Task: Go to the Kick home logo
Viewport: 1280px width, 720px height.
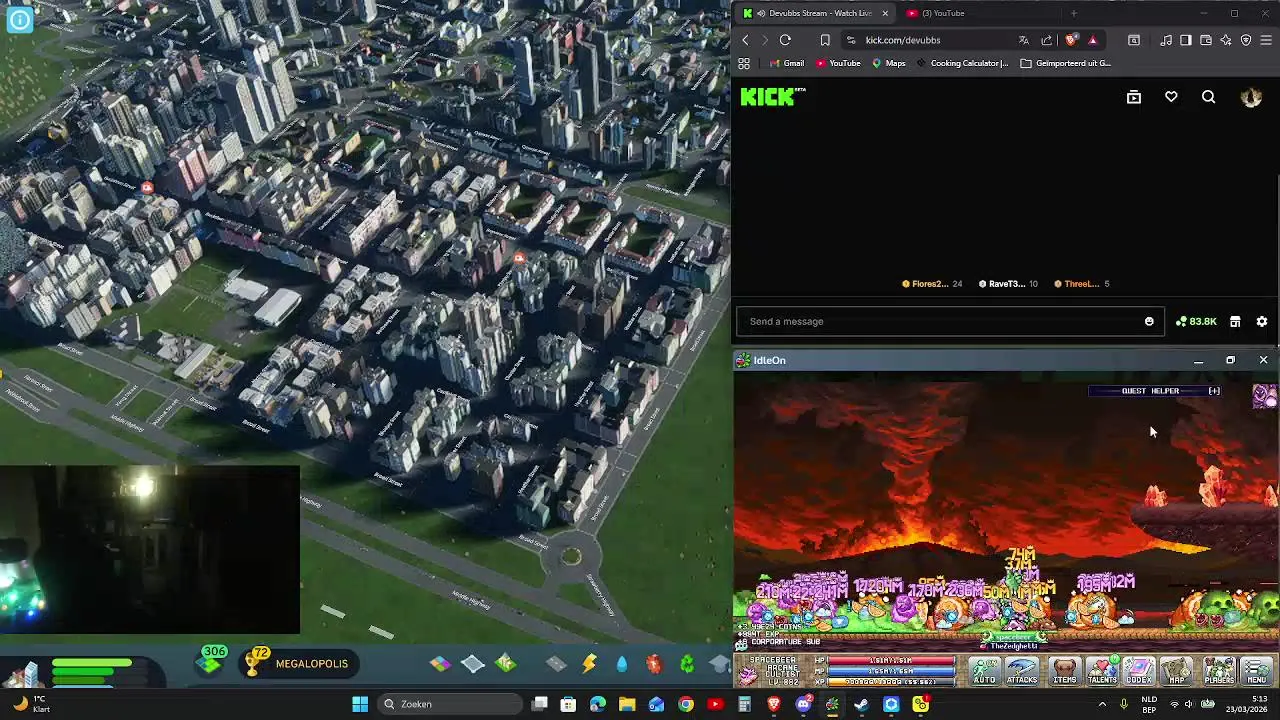Action: click(772, 97)
